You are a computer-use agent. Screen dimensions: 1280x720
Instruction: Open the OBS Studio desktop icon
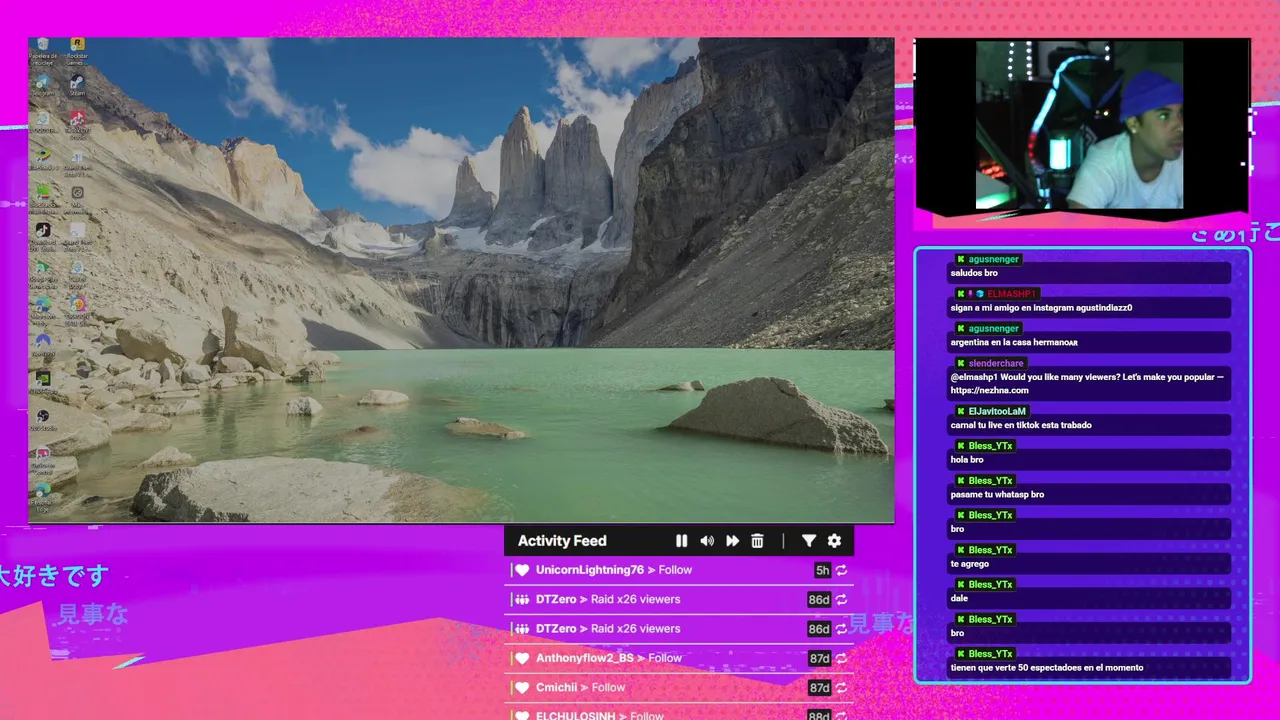[43, 419]
